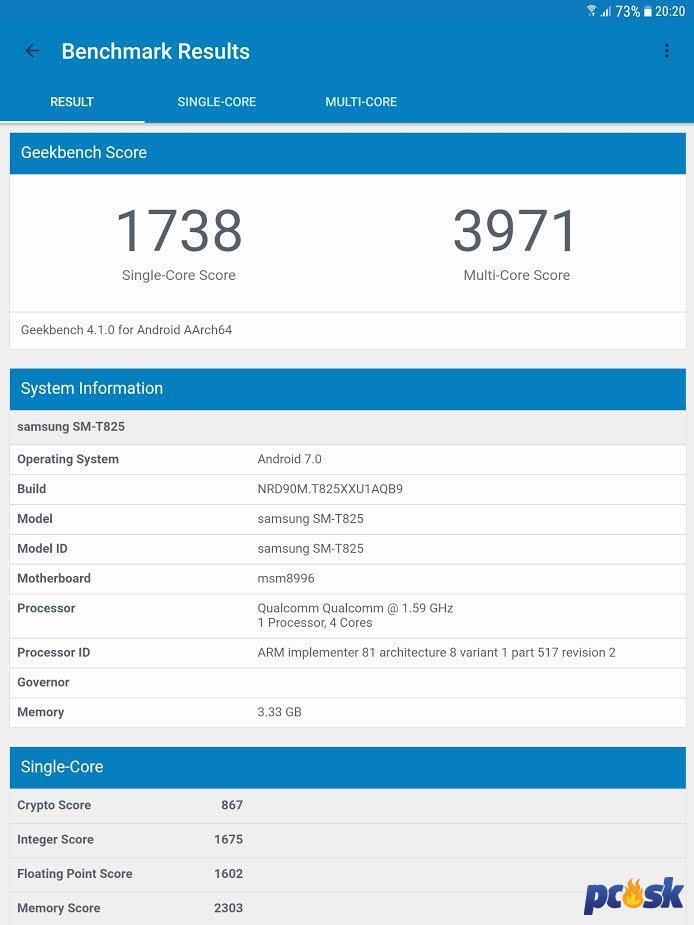The width and height of the screenshot is (694, 925).
Task: Click the pcsk watermark logo
Action: pos(634,895)
